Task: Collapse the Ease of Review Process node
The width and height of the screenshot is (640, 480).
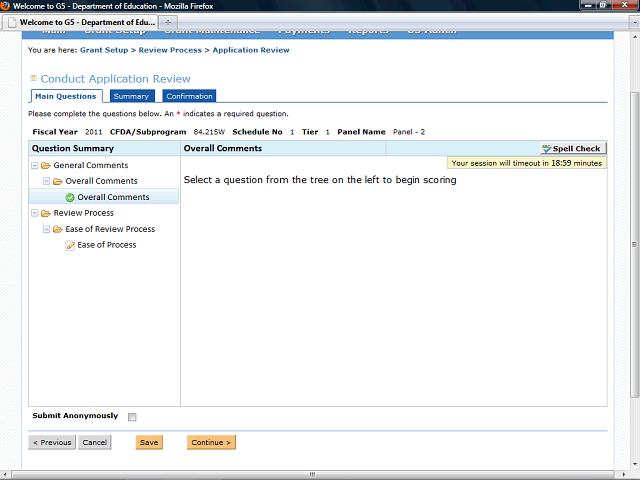Action: click(47, 229)
